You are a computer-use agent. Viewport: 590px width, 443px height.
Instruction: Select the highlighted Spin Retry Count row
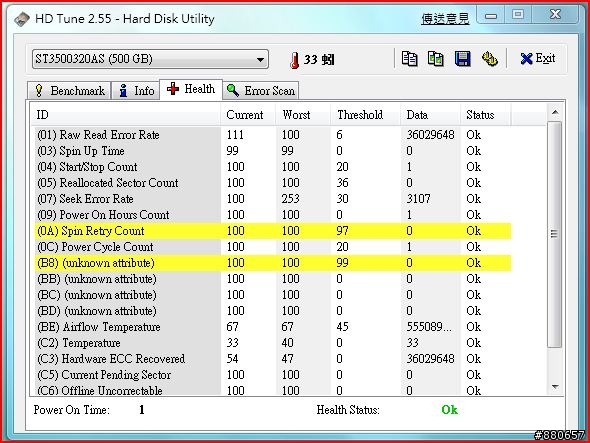(273, 231)
